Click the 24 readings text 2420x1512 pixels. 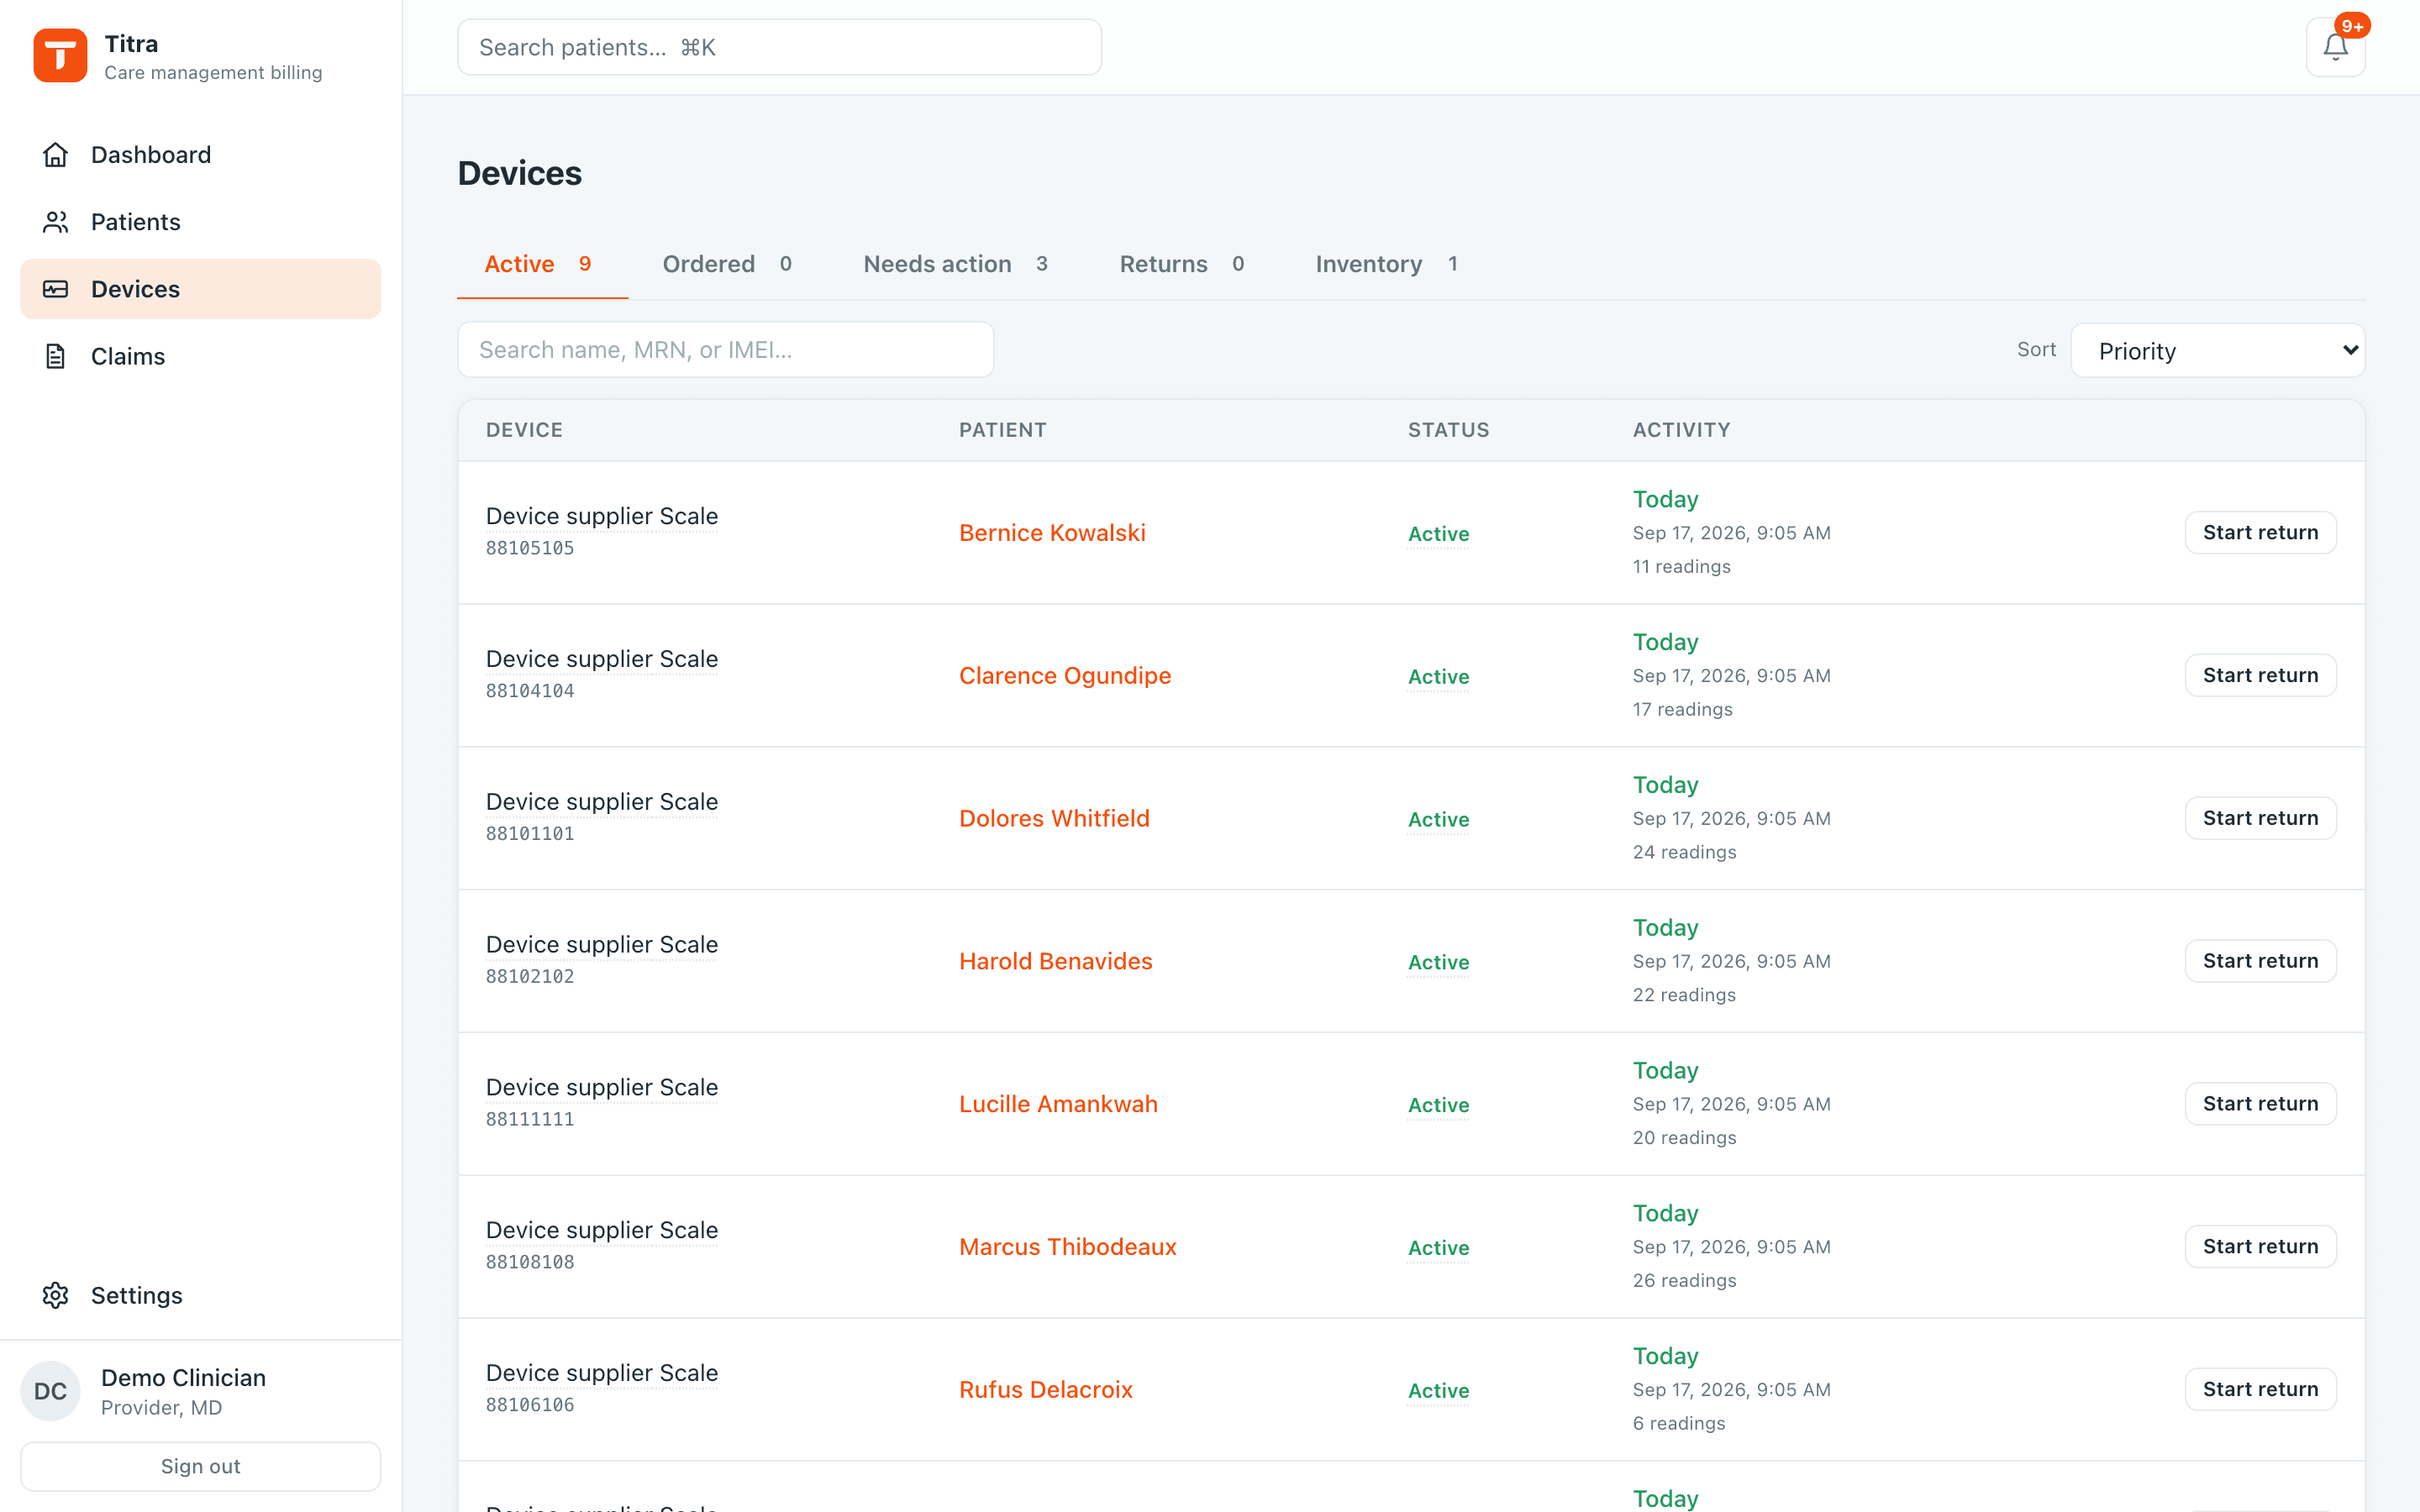[1684, 852]
